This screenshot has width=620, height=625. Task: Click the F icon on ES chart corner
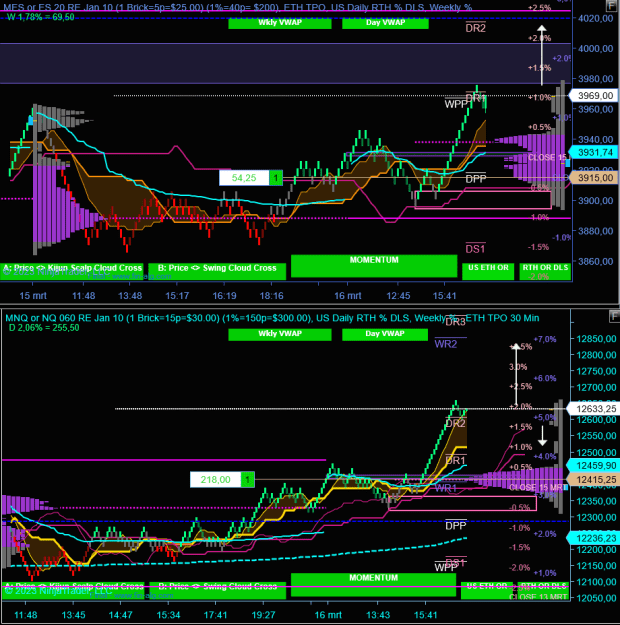(x=612, y=6)
